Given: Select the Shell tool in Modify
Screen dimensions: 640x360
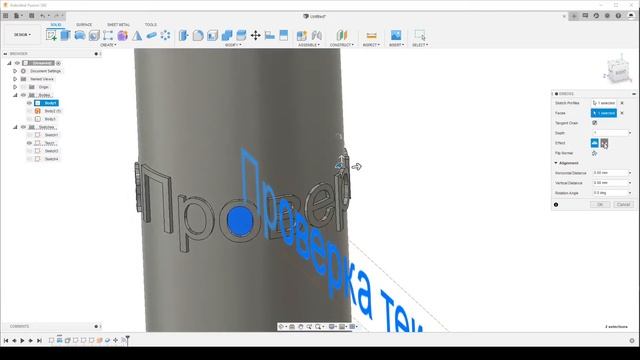Looking at the screenshot, I should coord(212,36).
